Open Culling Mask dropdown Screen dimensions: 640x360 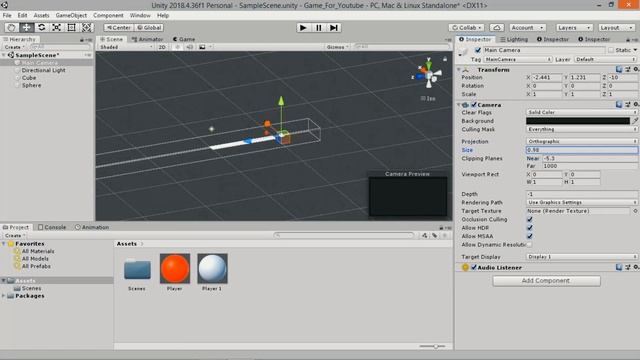(582, 129)
